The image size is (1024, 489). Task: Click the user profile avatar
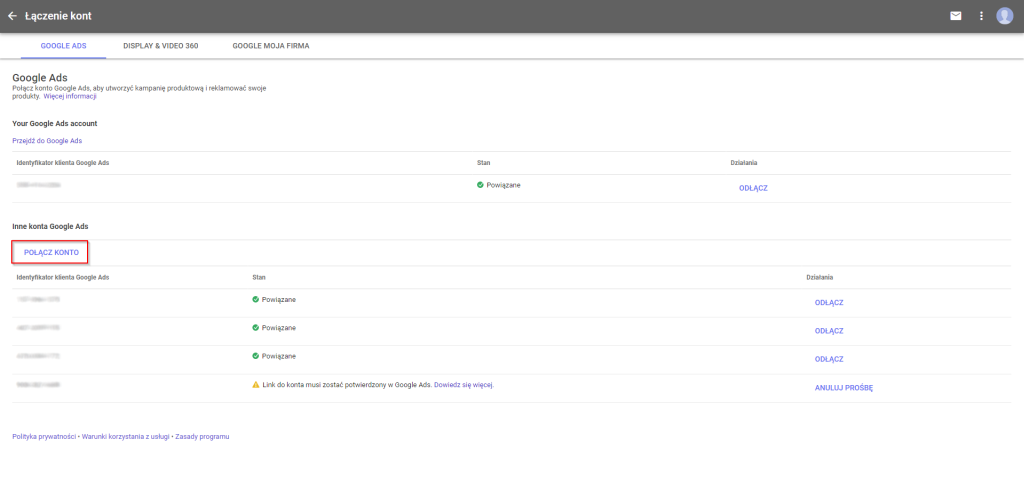pyautogui.click(x=1005, y=16)
